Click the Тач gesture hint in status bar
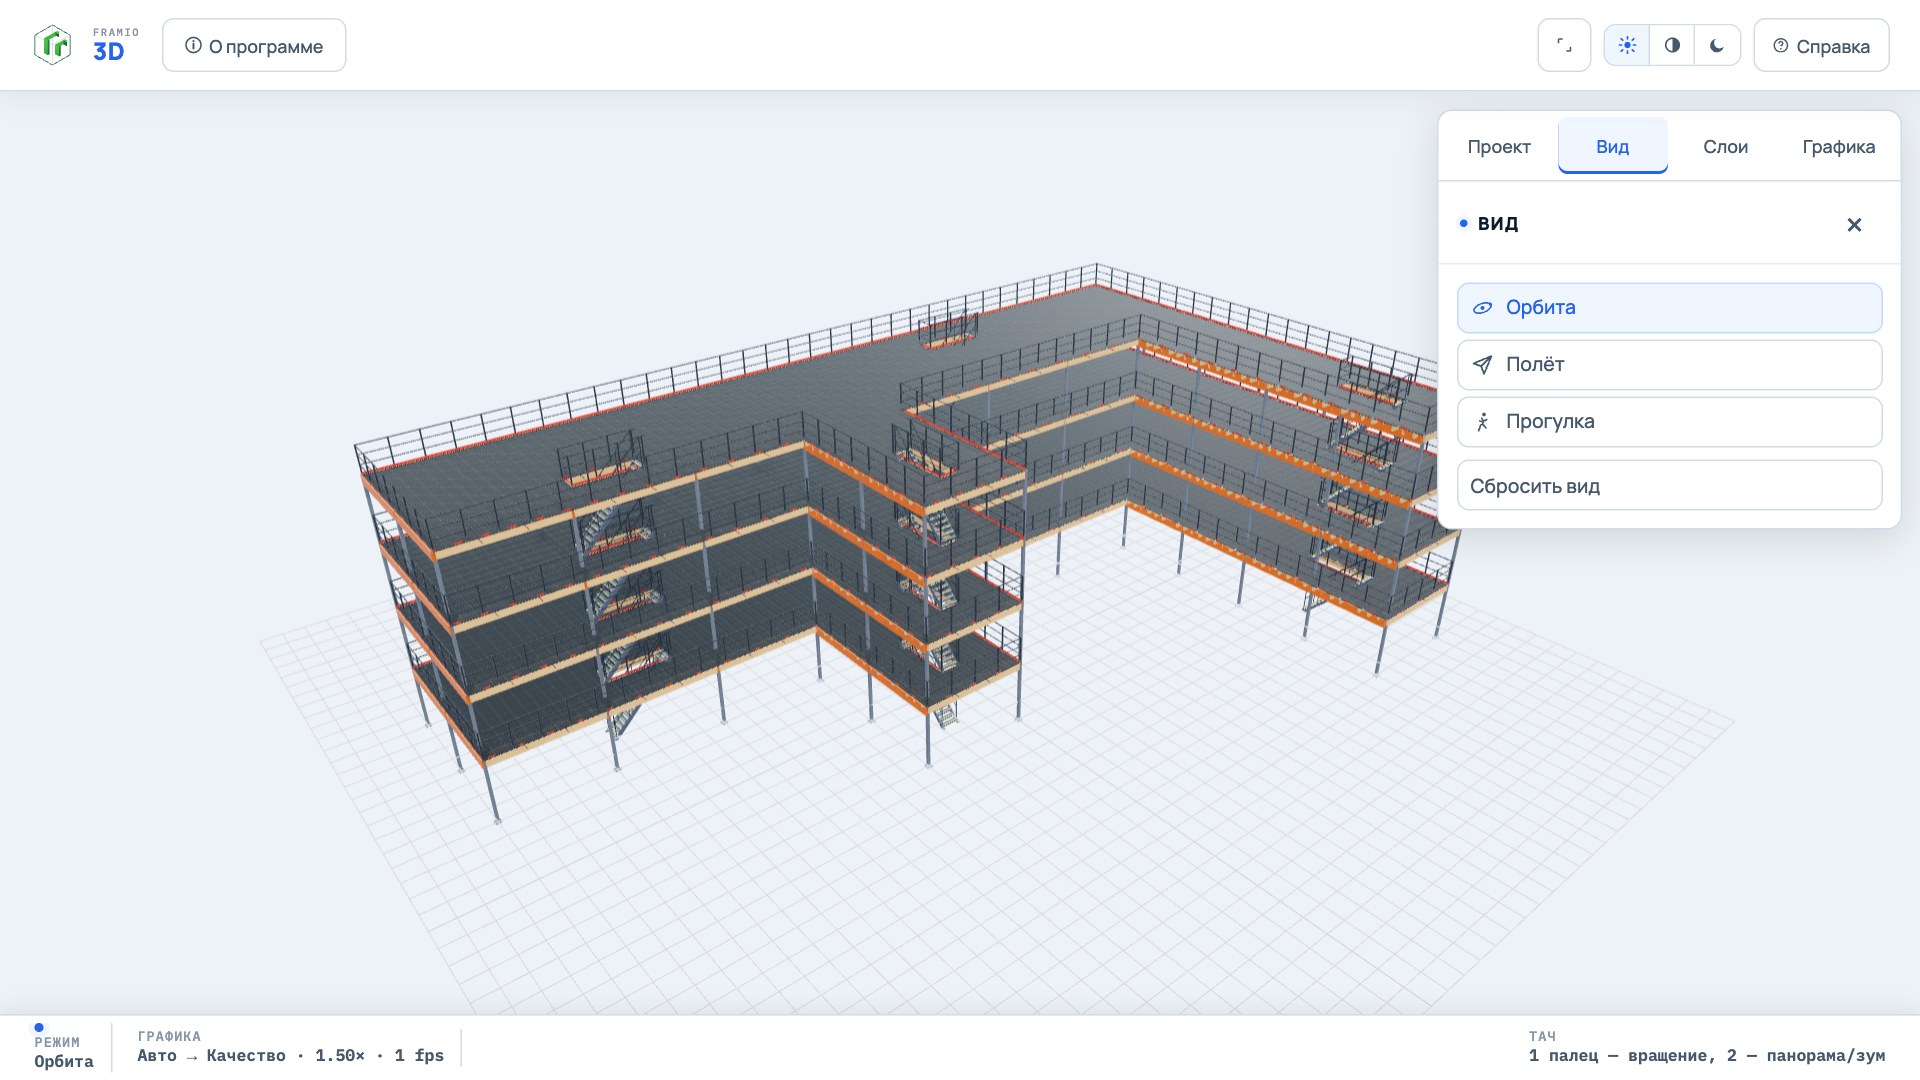 [x=1706, y=1047]
